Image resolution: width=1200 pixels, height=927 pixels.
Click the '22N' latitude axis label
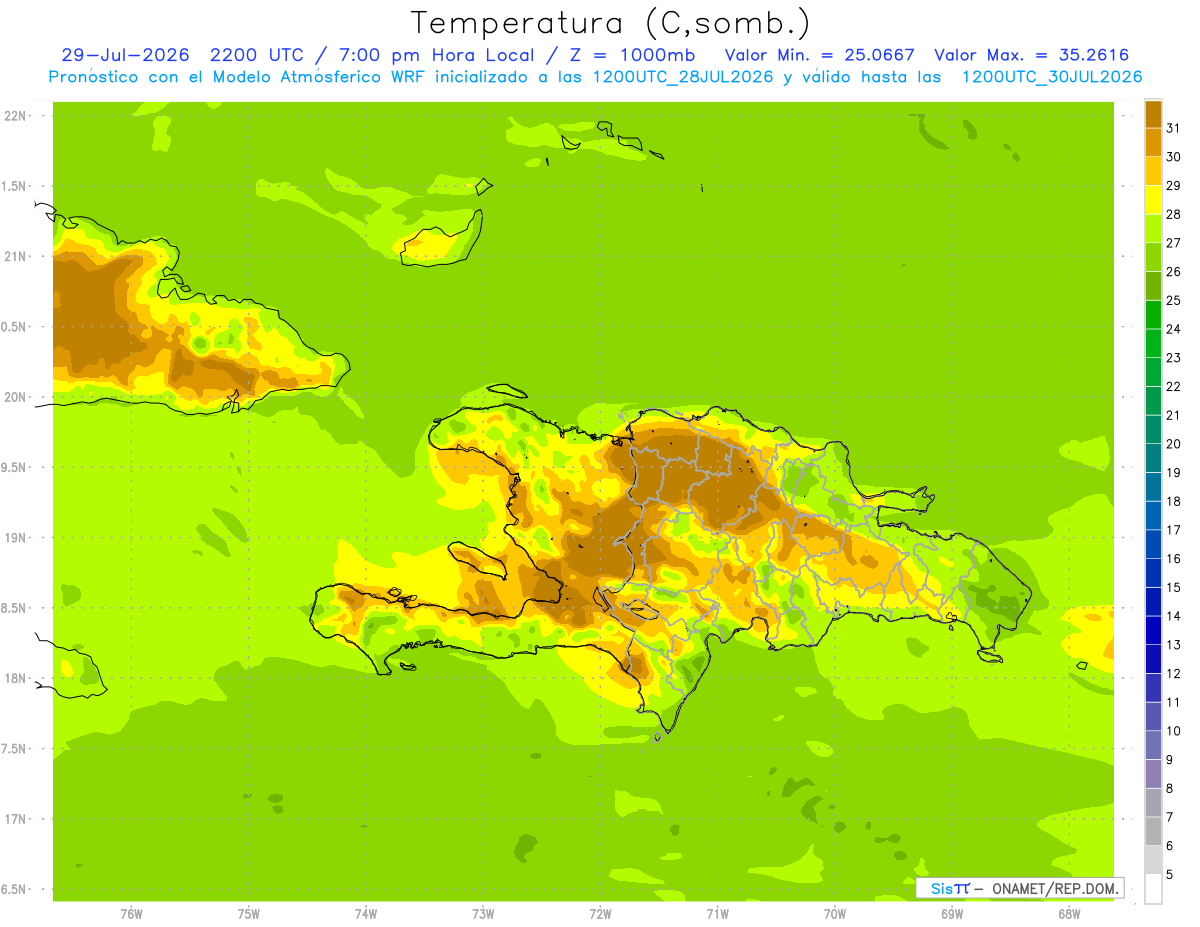(x=14, y=116)
